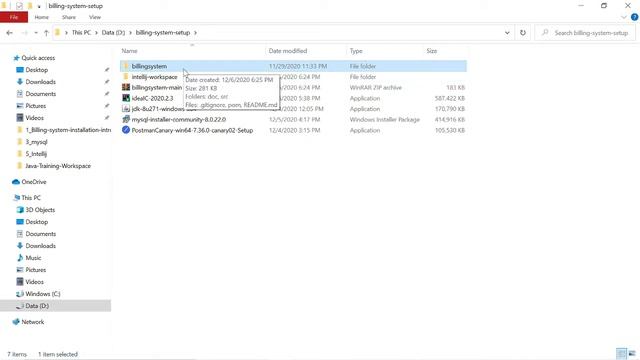This screenshot has width=640, height=360.
Task: Select This PC in navigation pane
Action: pyautogui.click(x=31, y=198)
